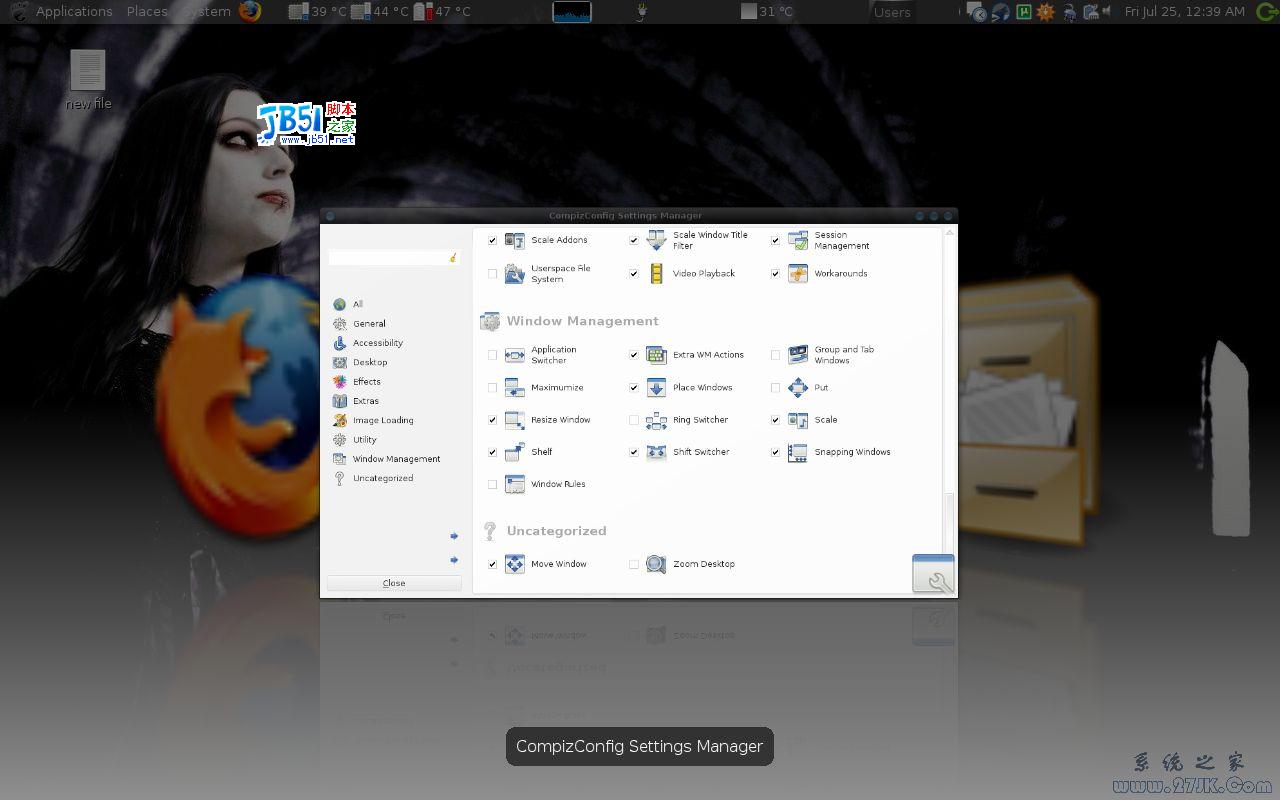
Task: Open the Resize Window plugin icon
Action: pyautogui.click(x=515, y=420)
